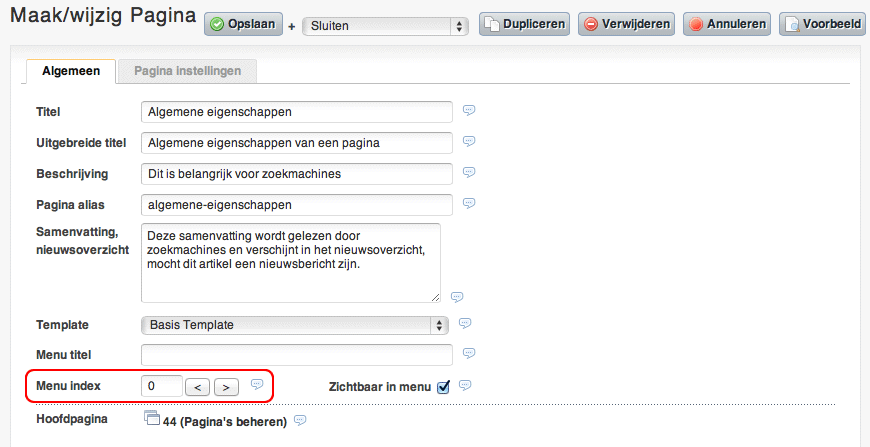Viewport: 870px width, 447px height.
Task: Click the Voorbeeld preview button
Action: click(822, 24)
